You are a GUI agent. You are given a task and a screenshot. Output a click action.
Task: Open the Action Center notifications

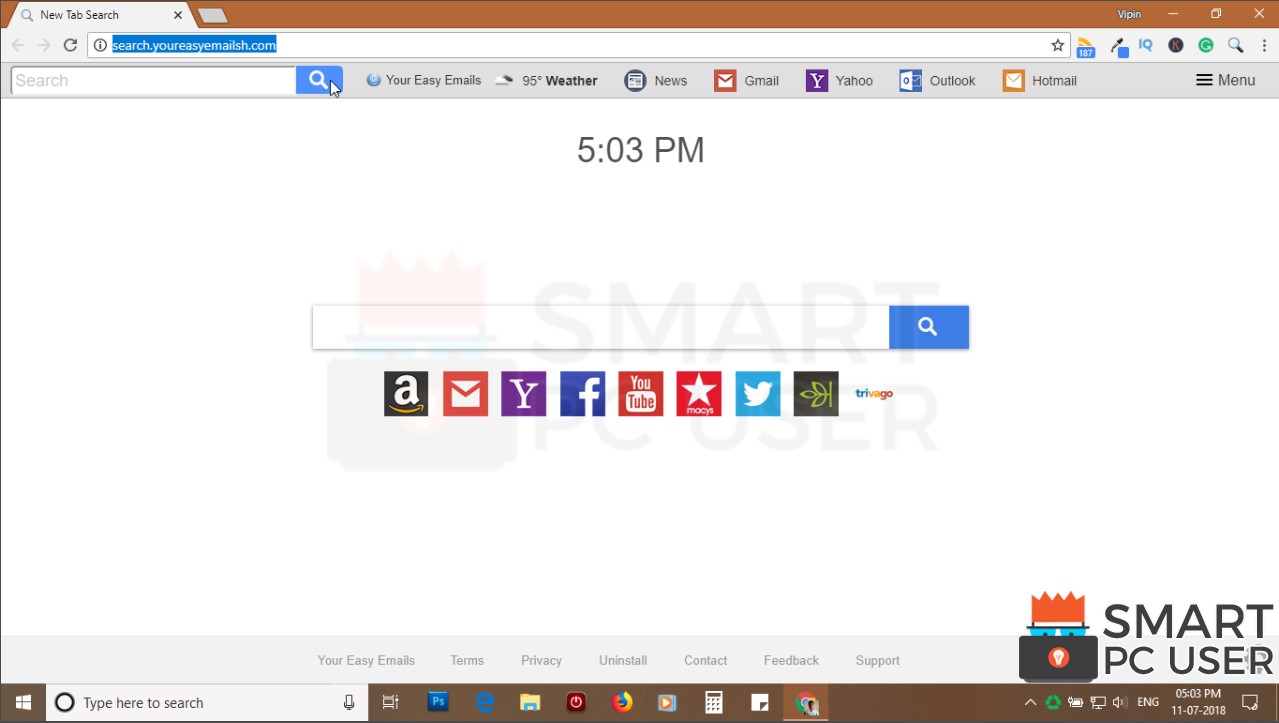[x=1249, y=703]
